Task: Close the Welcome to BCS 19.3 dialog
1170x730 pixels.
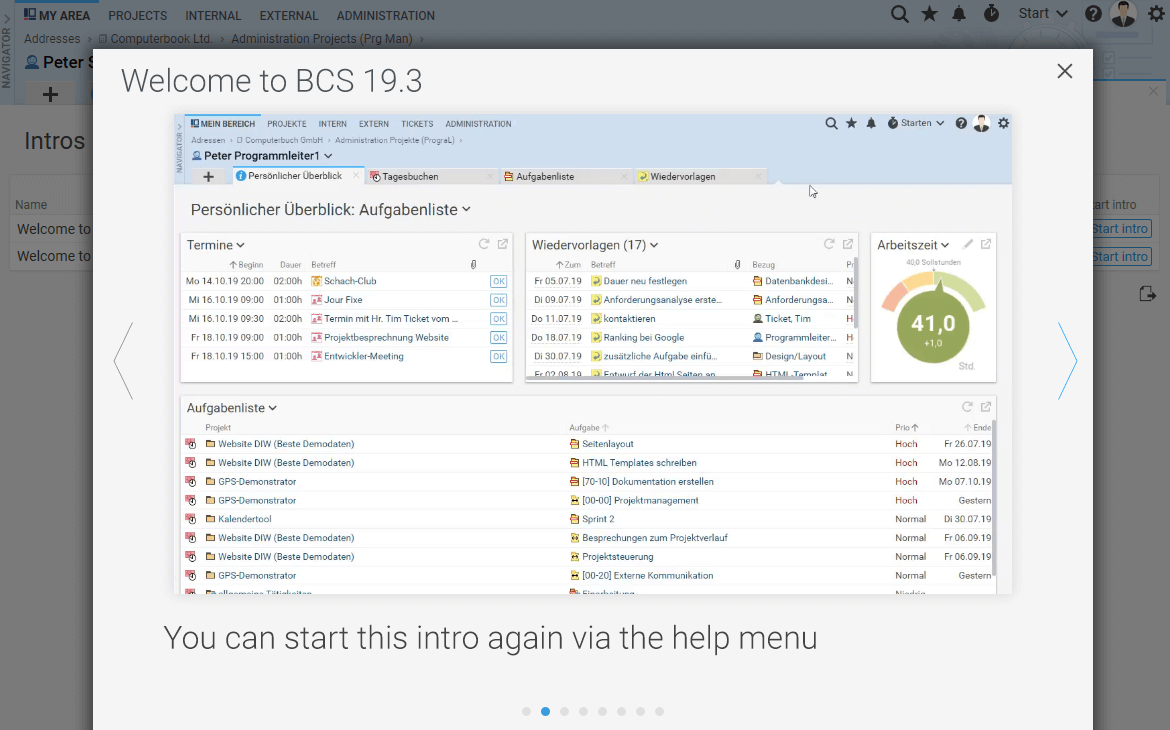Action: coord(1065,71)
